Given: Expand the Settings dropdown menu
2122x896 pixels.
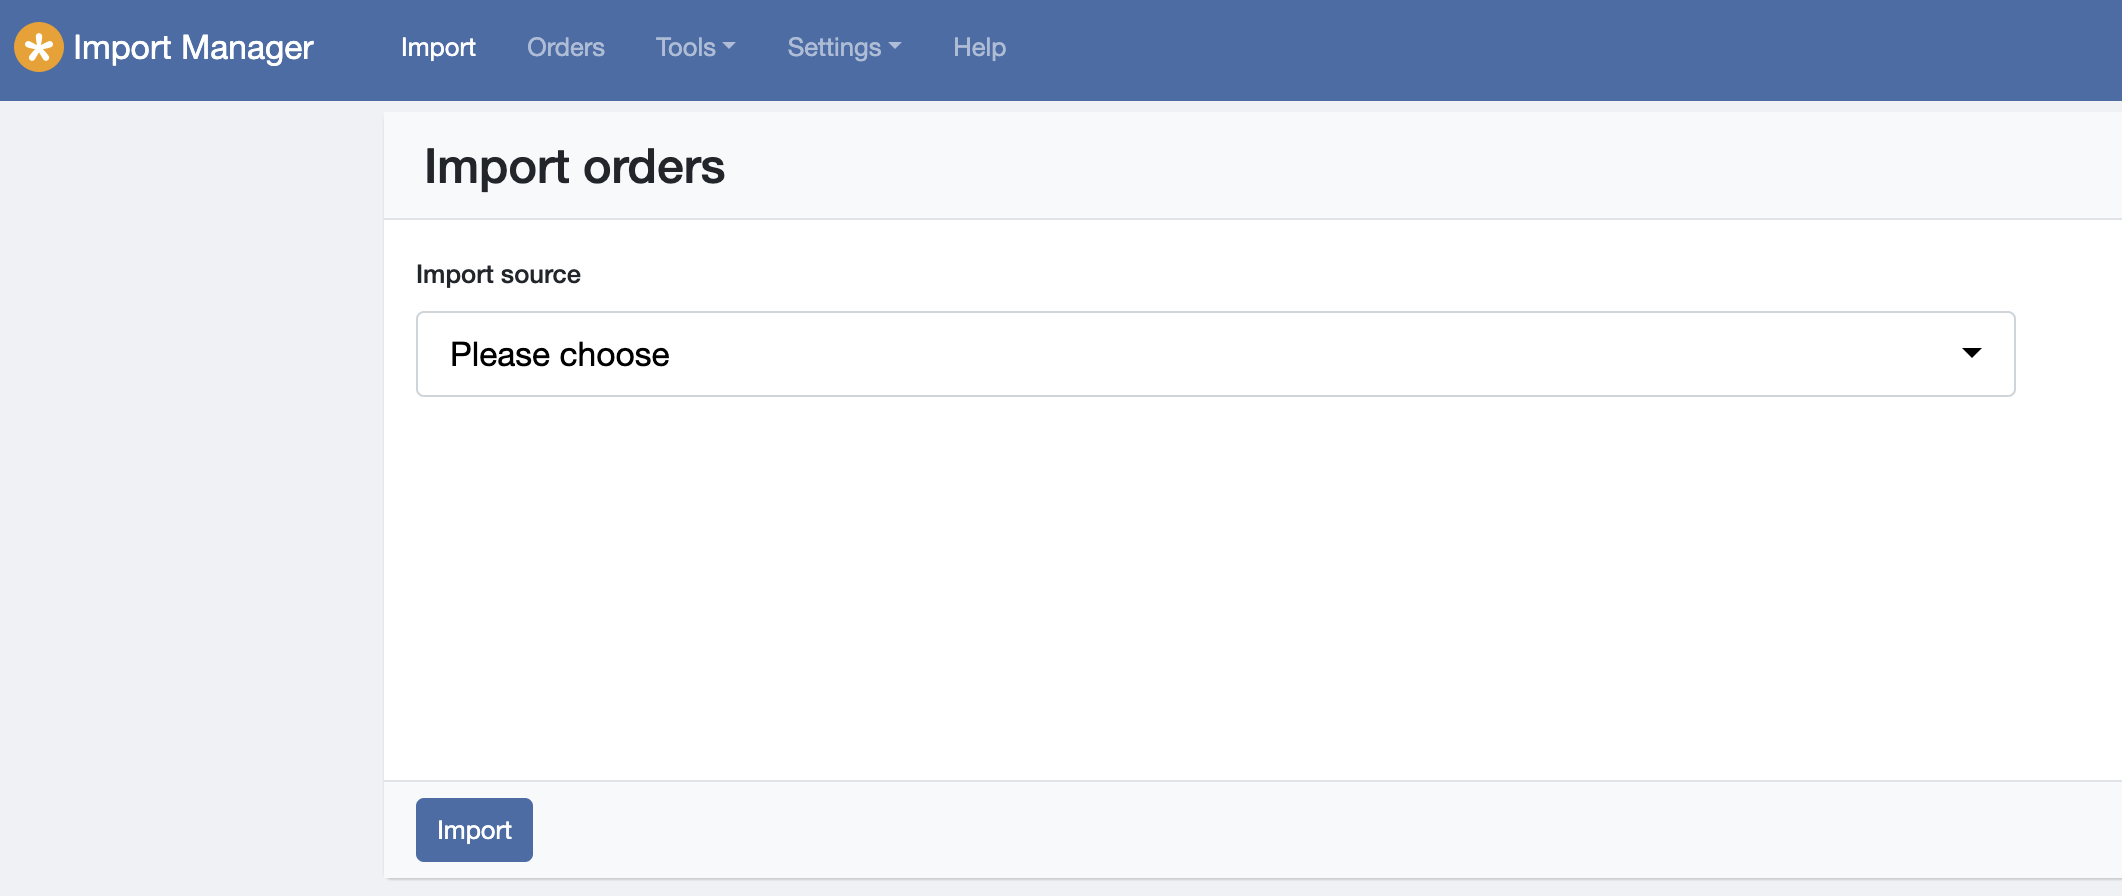Looking at the screenshot, I should [844, 47].
